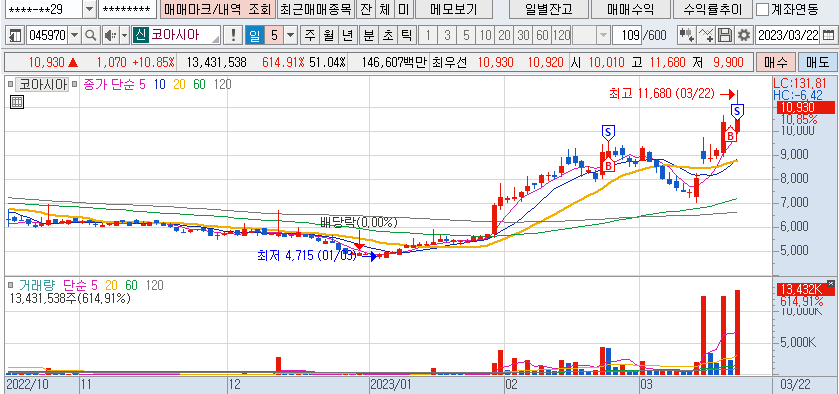Click the 03/22 date label on axis
Screen dimensions: 839x394
coord(795,384)
